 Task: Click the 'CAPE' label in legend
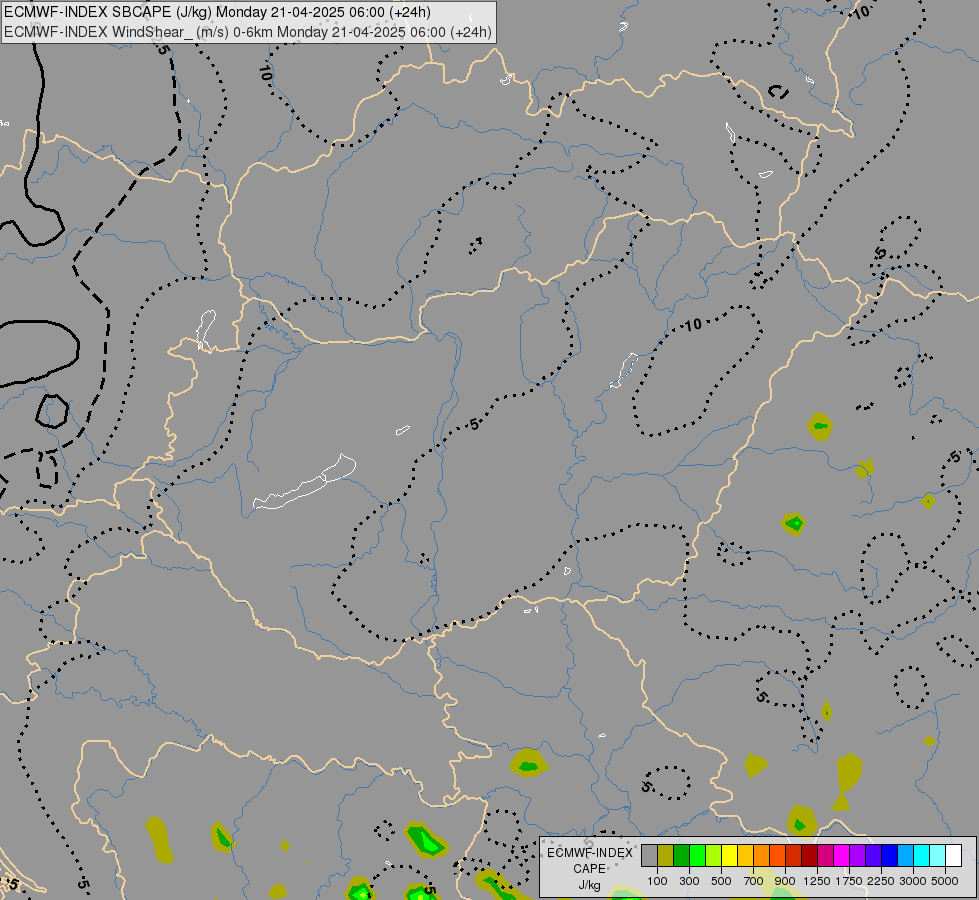click(589, 869)
